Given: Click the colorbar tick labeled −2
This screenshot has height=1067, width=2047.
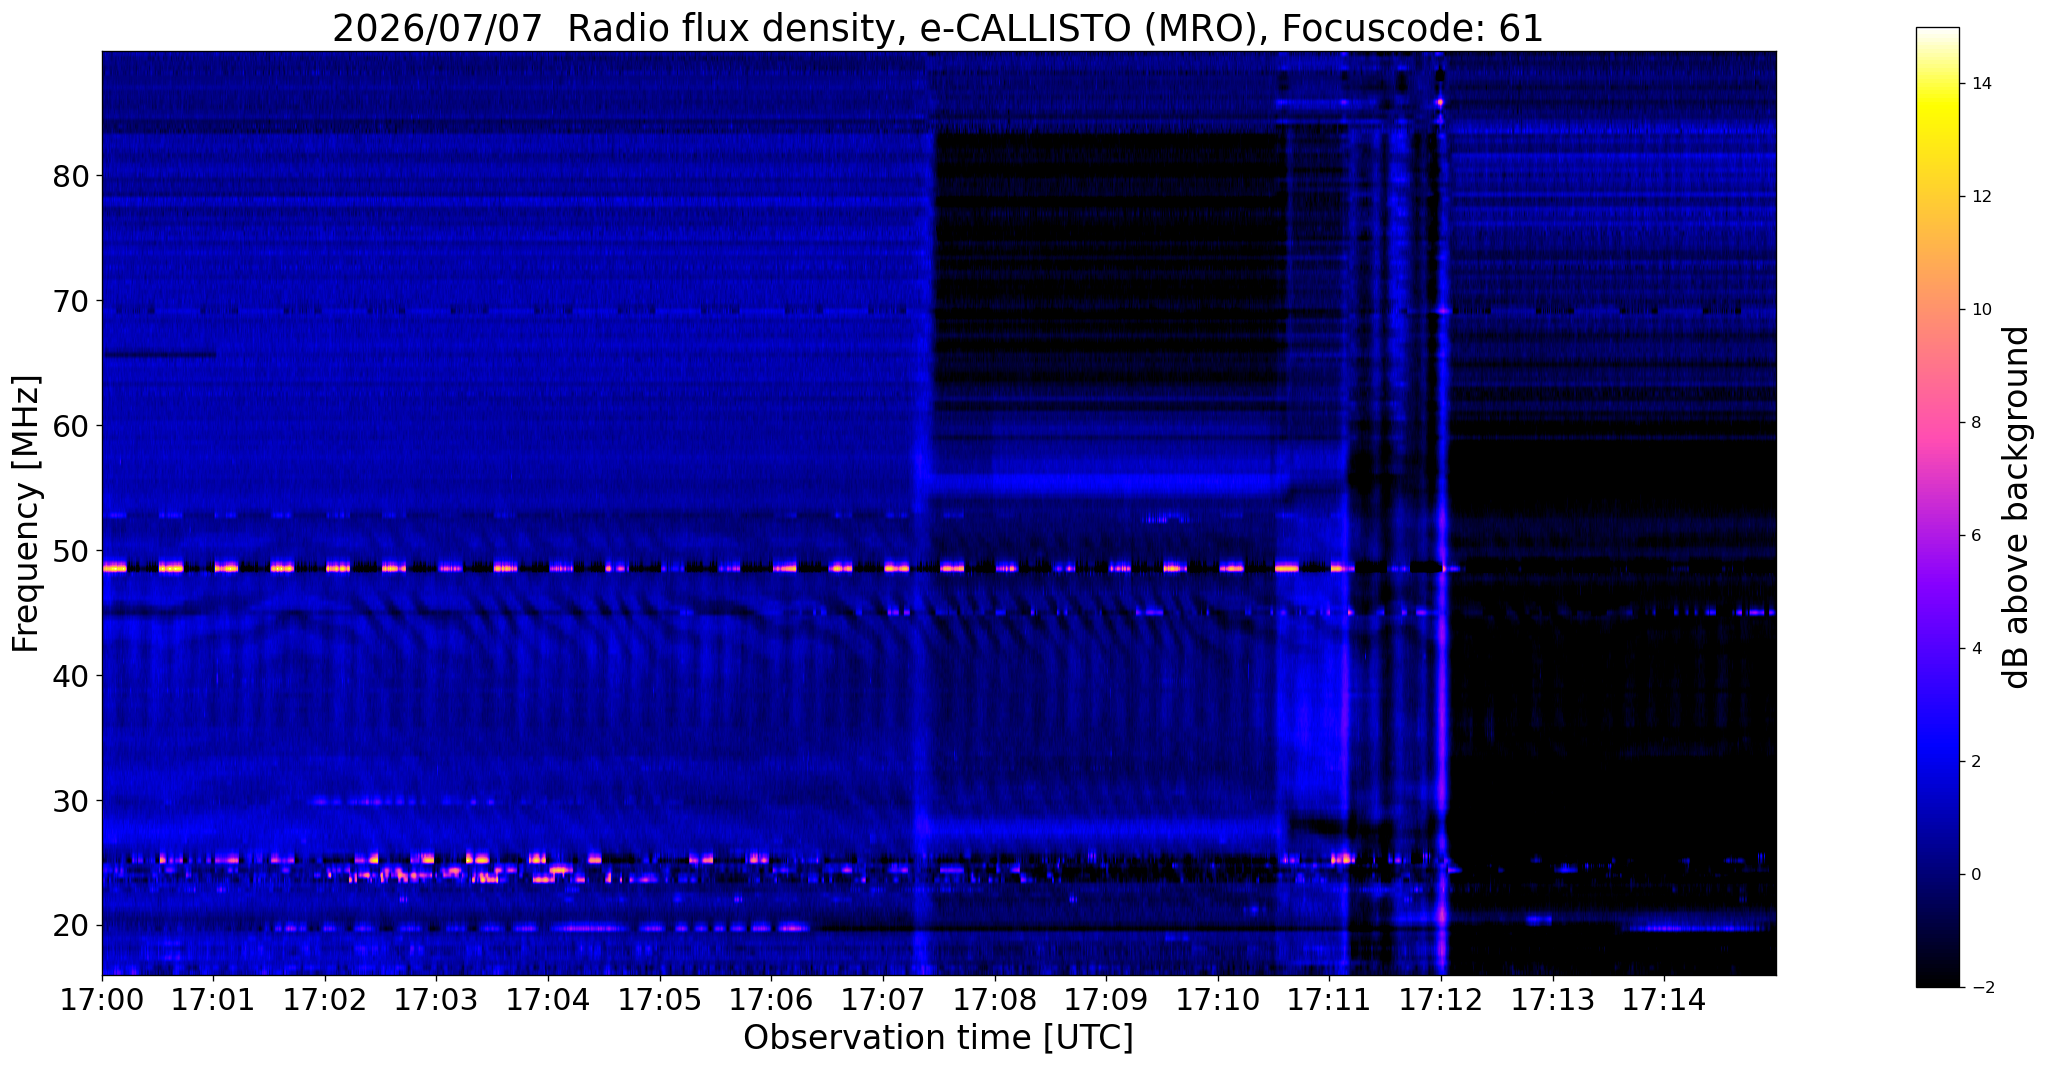Looking at the screenshot, I should coord(1978,988).
